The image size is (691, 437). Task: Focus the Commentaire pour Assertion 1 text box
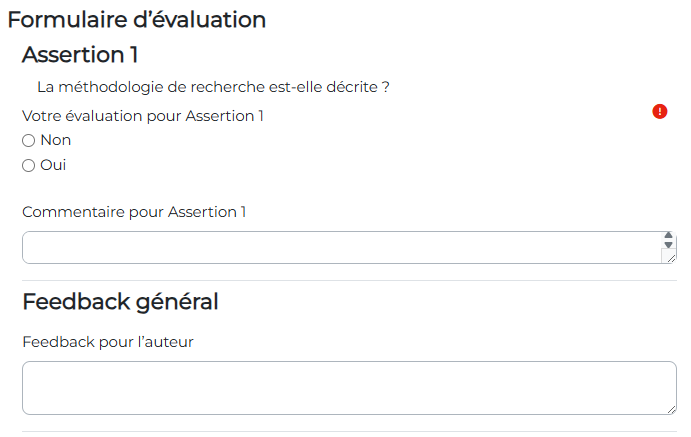pos(340,248)
